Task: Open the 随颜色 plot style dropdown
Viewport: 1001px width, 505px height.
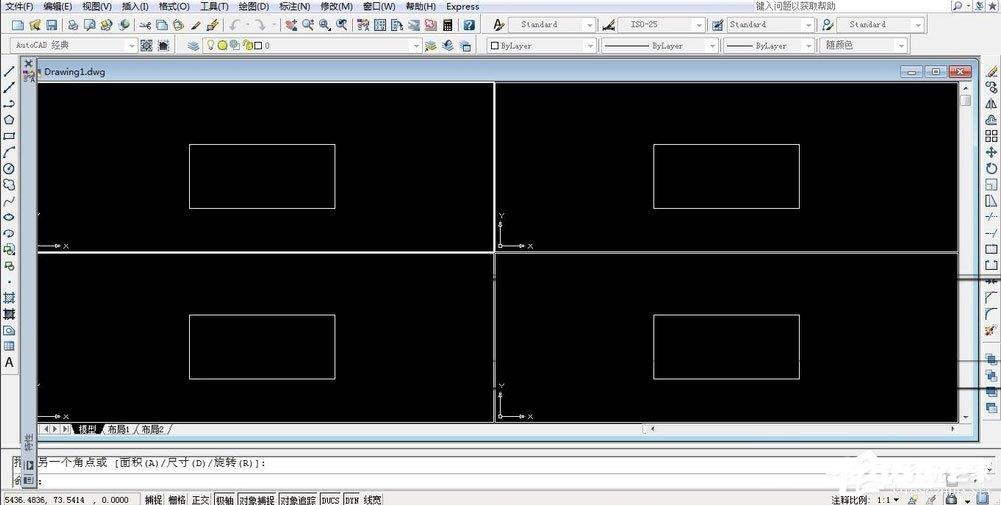Action: 901,46
